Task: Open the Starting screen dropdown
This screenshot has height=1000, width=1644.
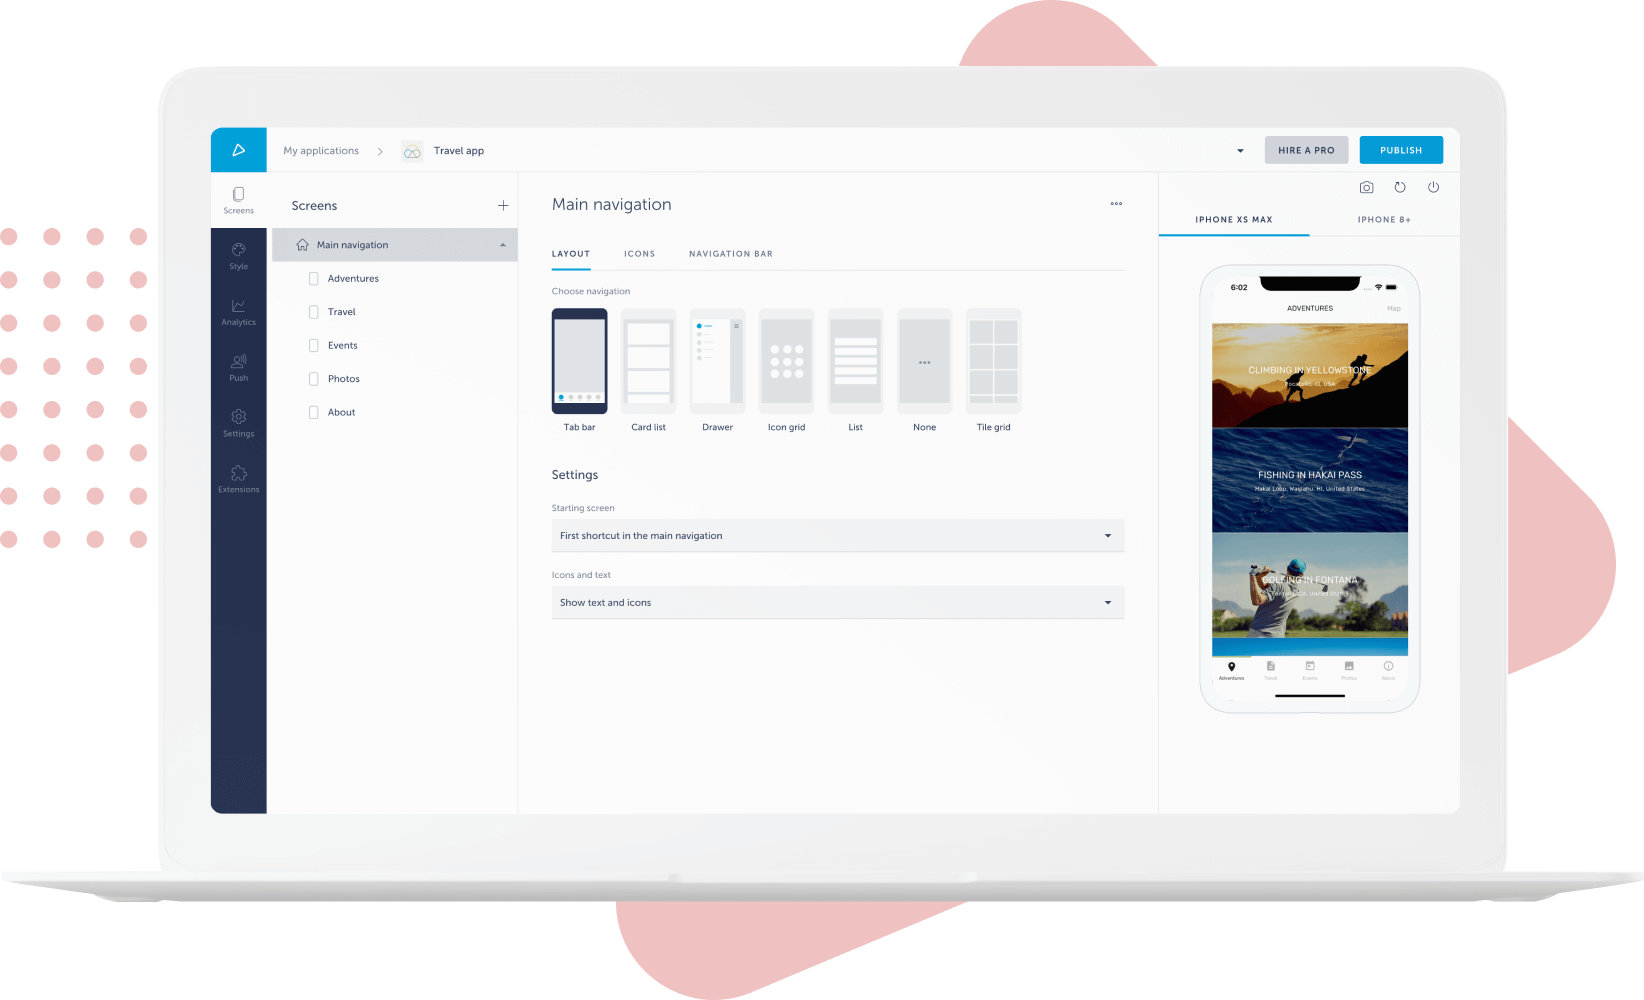Action: pyautogui.click(x=838, y=536)
